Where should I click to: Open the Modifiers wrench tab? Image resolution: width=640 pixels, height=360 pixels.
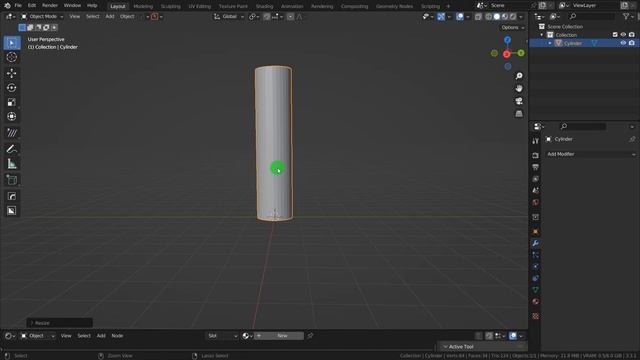click(536, 243)
